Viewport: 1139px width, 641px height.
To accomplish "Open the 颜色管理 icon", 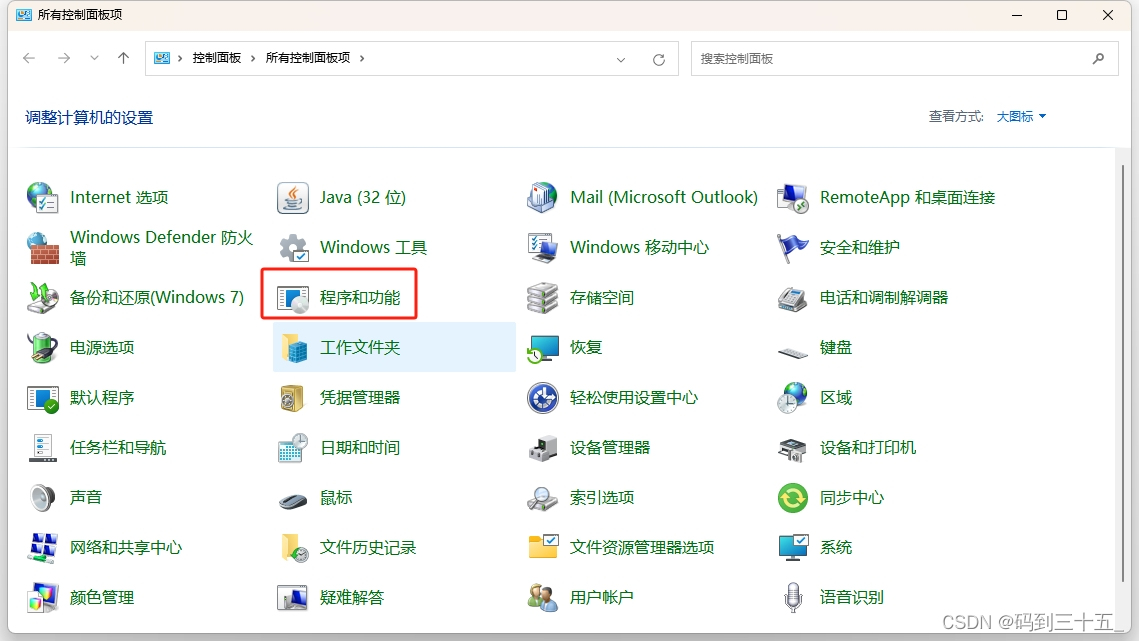I will click(x=43, y=597).
